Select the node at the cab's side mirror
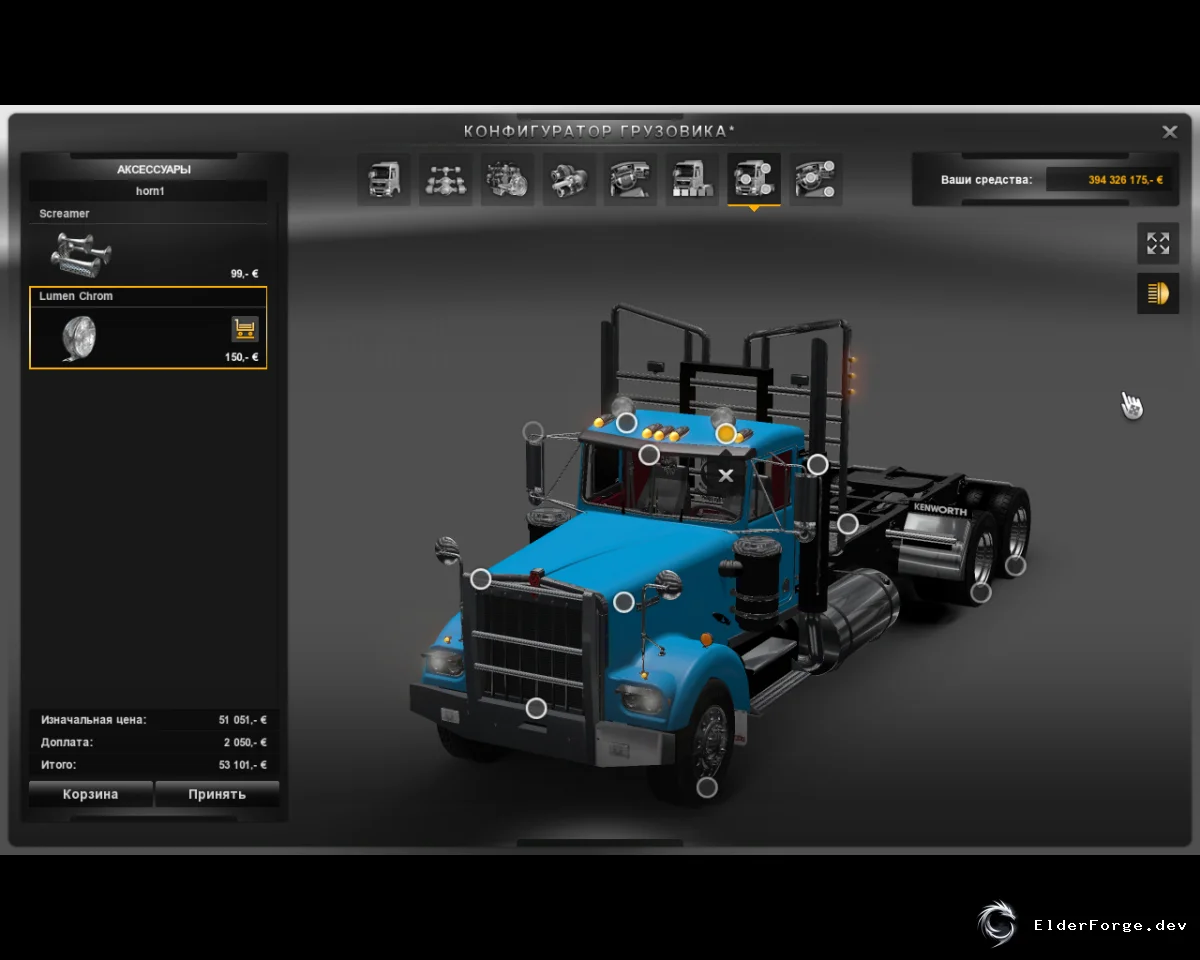The height and width of the screenshot is (960, 1200). (x=533, y=432)
